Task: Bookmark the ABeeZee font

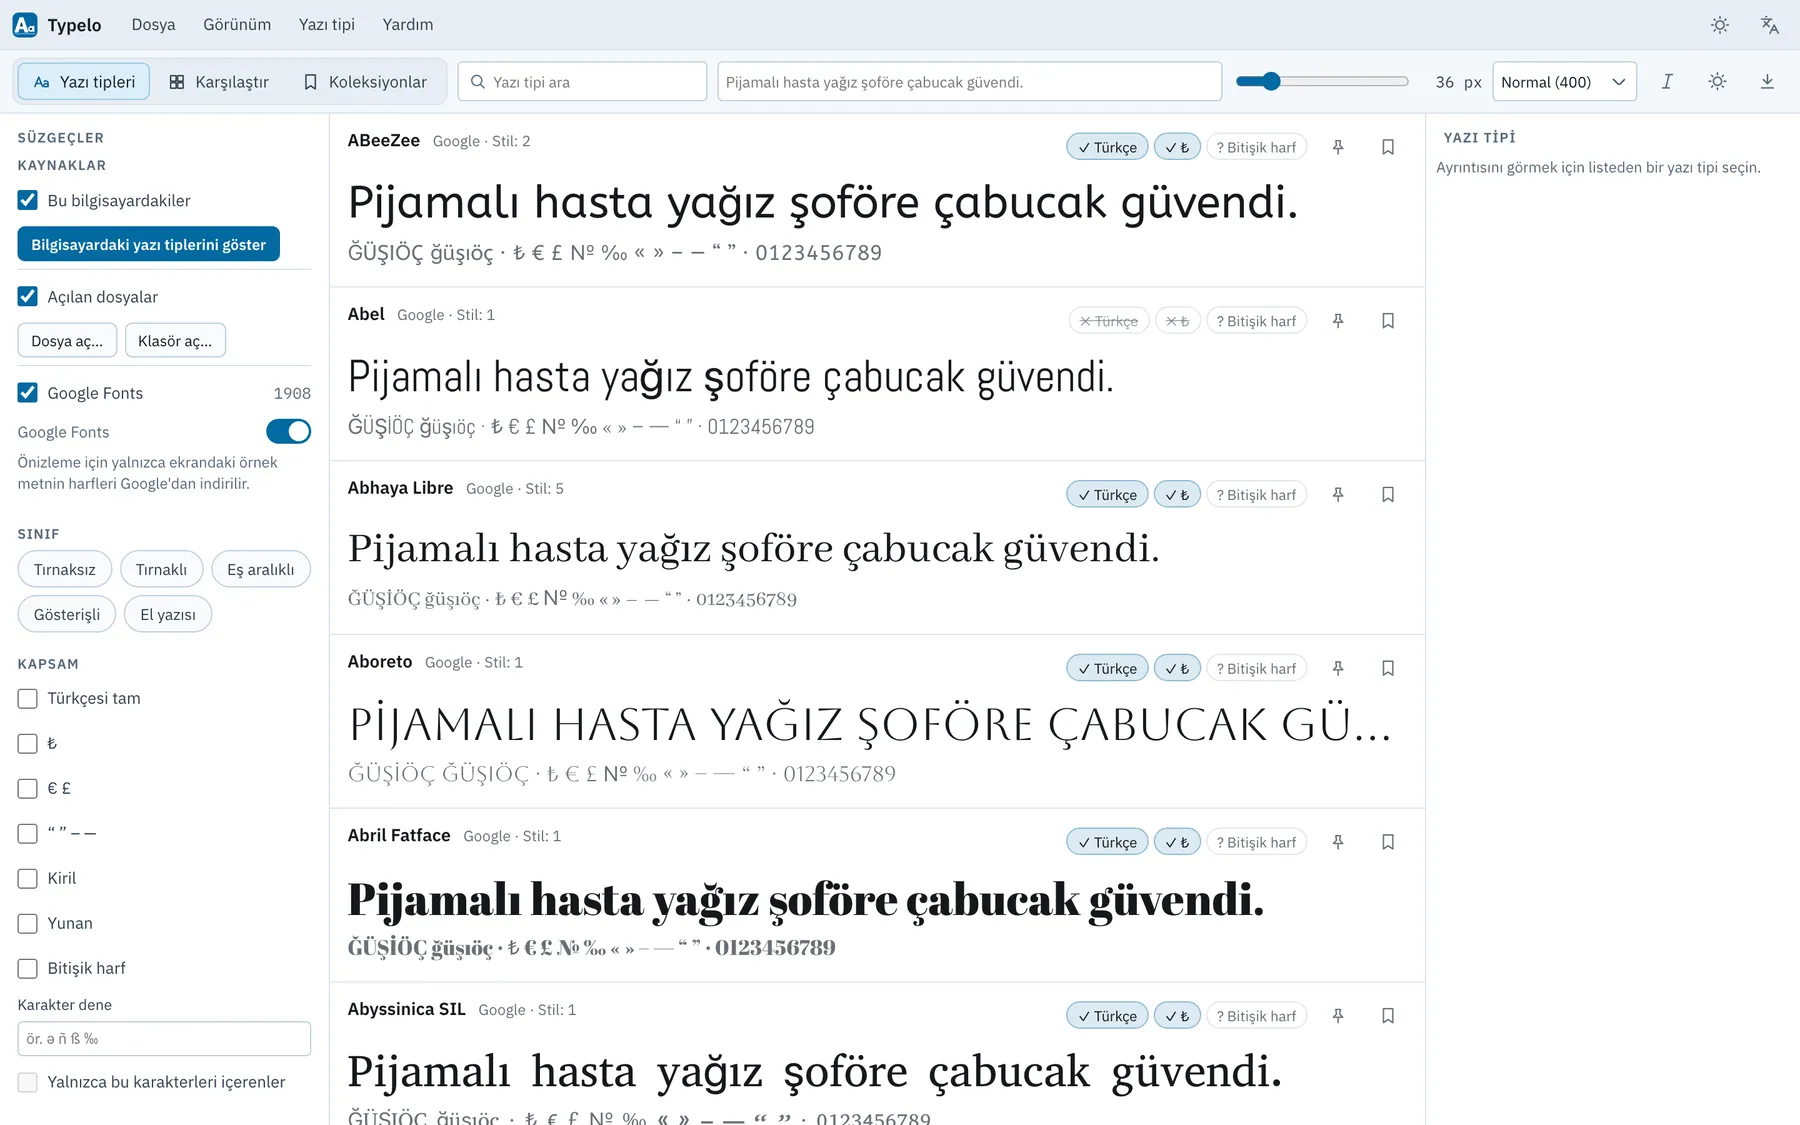Action: click(x=1388, y=147)
